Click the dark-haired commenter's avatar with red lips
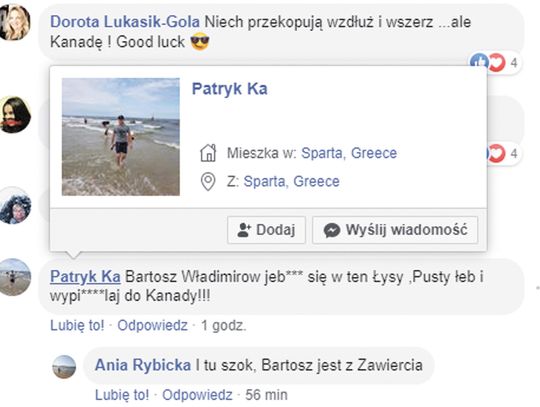The height and width of the screenshot is (407, 540). (15, 115)
